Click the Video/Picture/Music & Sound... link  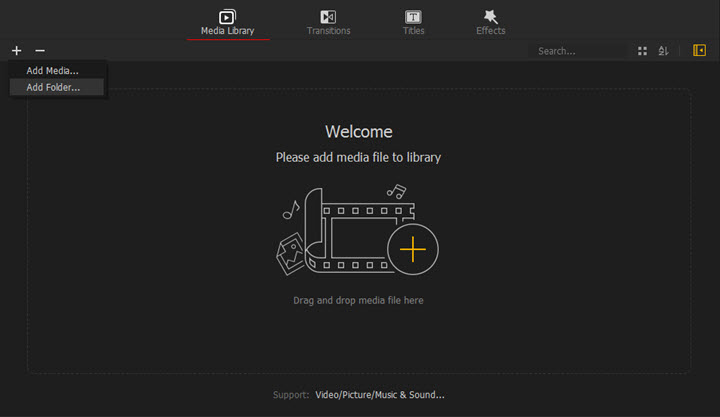380,395
